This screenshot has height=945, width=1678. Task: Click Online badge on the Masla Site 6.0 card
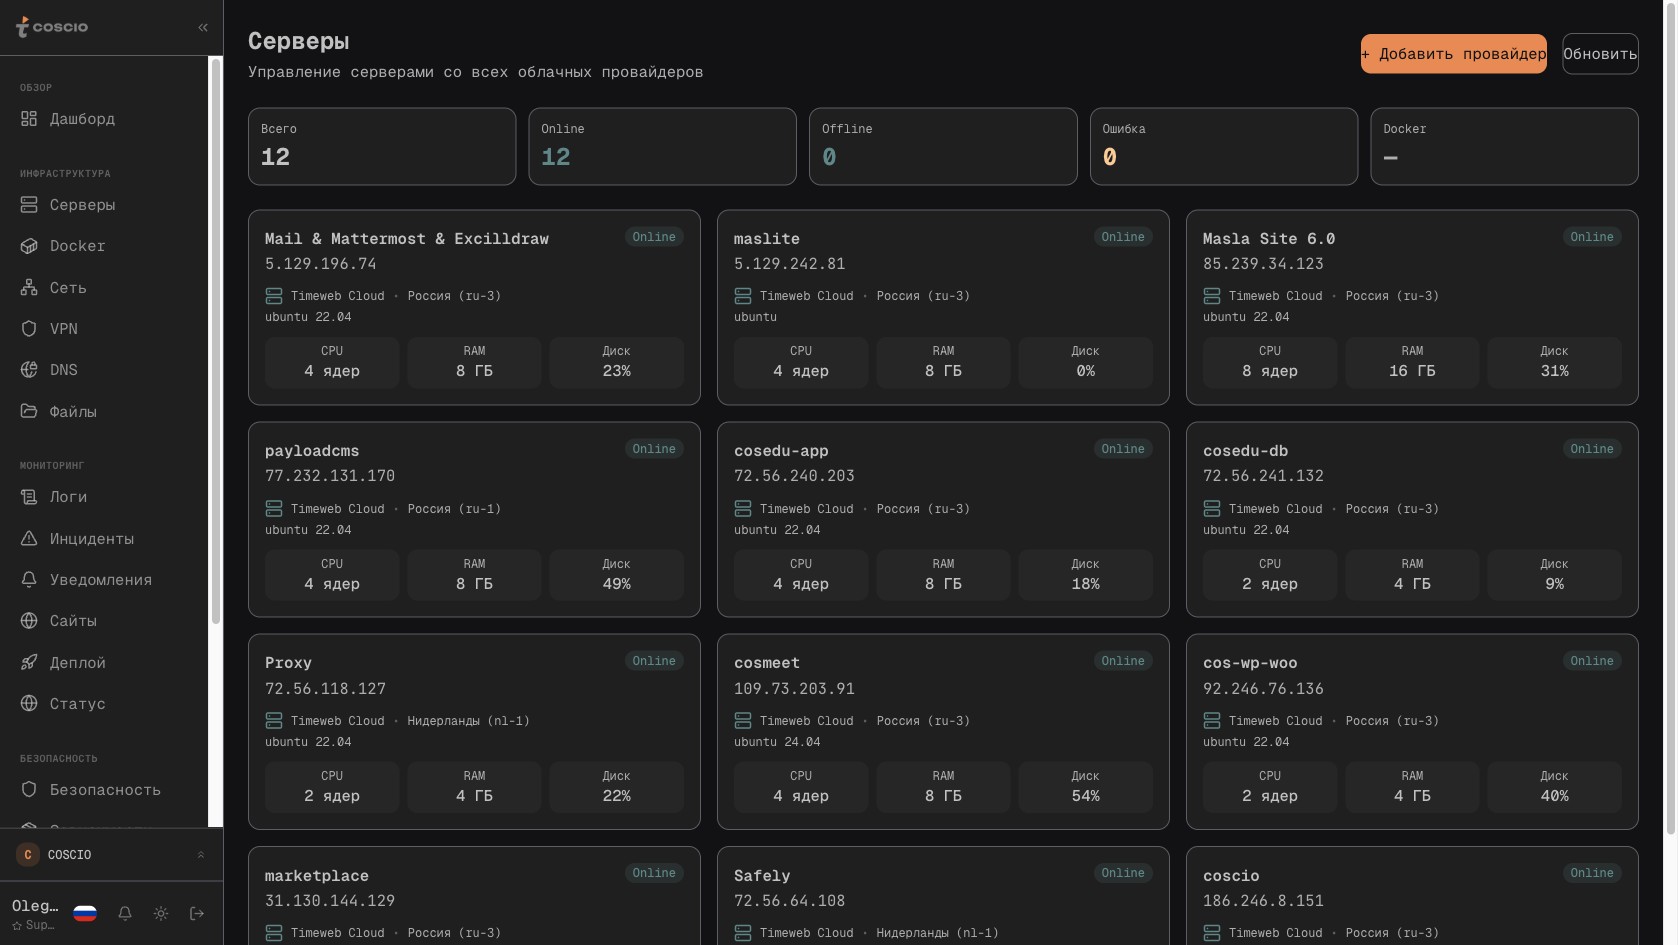[1592, 237]
